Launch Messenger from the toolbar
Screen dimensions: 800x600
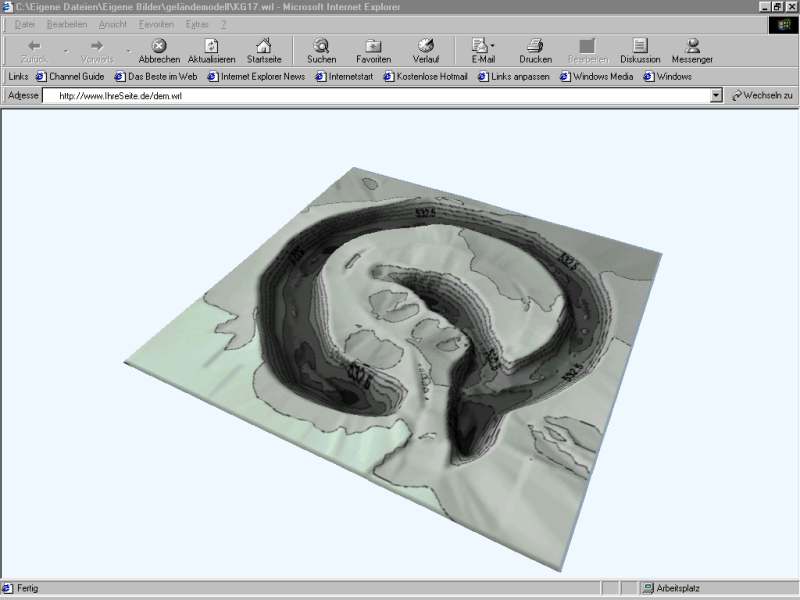coord(692,46)
